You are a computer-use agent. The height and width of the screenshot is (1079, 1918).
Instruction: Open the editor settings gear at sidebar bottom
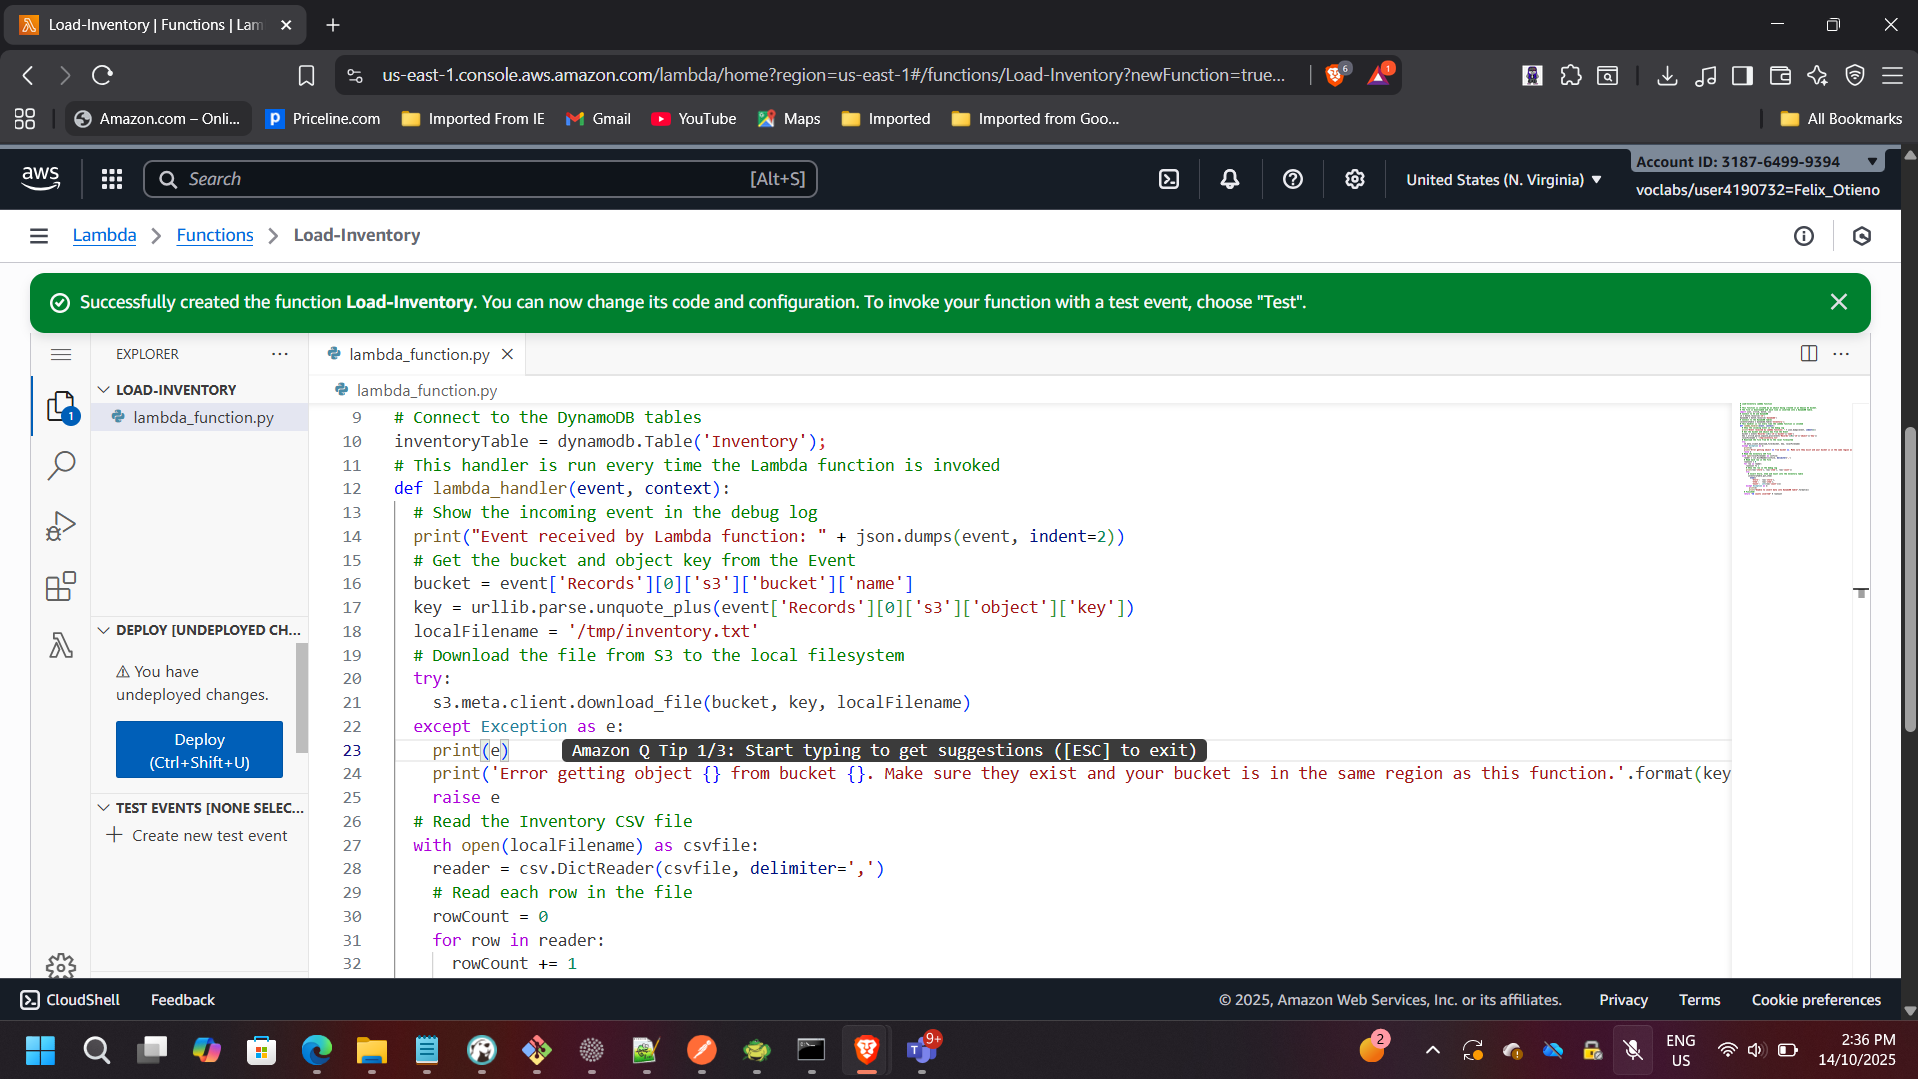click(61, 967)
